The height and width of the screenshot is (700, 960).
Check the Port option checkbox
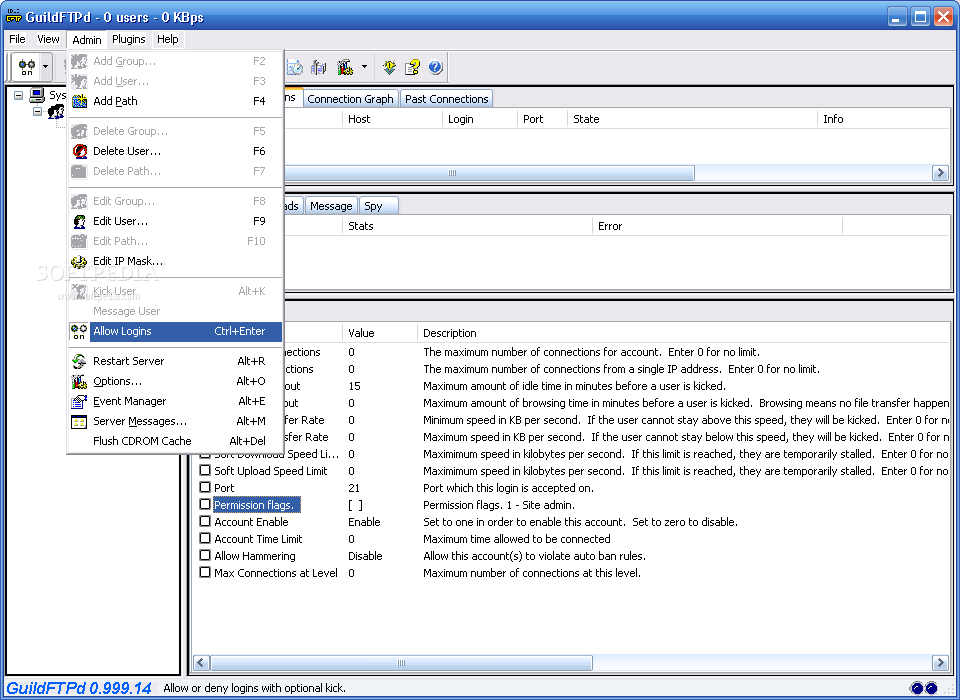click(x=205, y=487)
